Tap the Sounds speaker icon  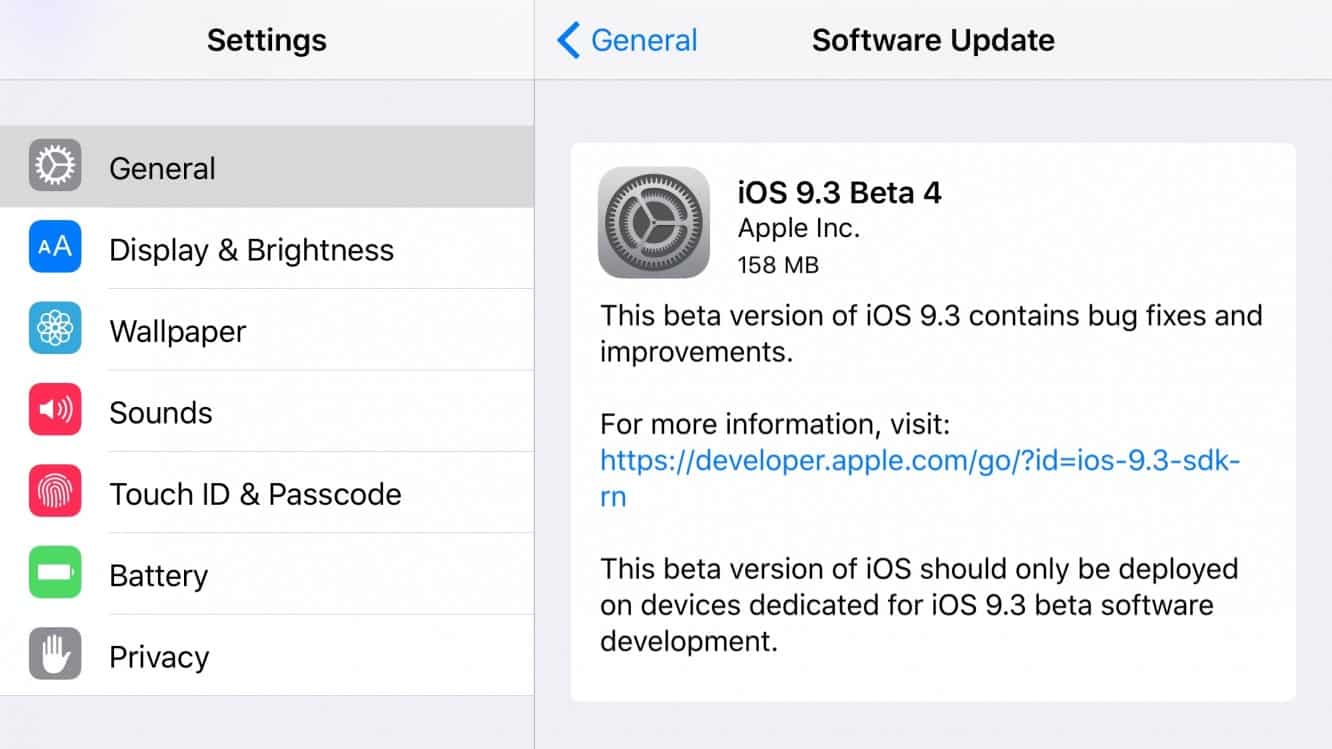(55, 411)
